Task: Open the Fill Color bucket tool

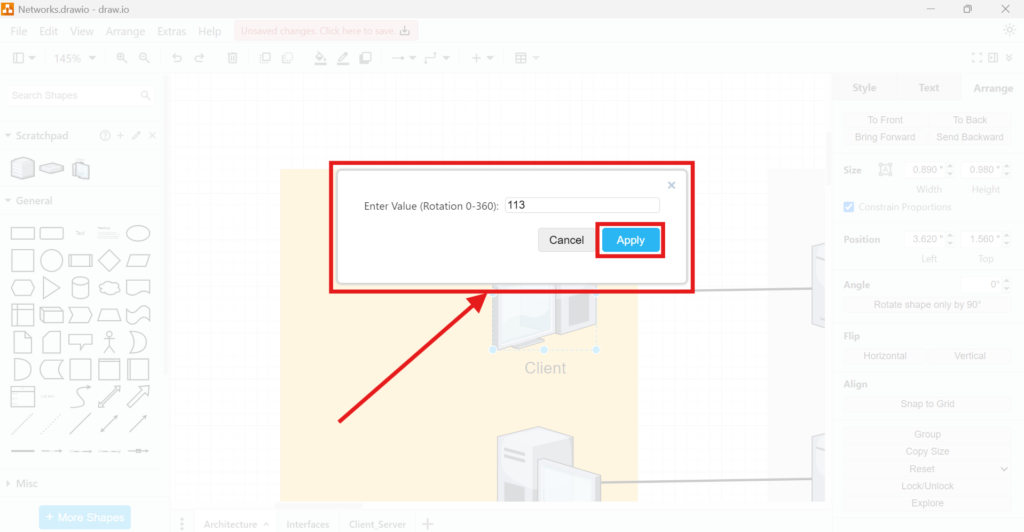Action: pyautogui.click(x=320, y=58)
